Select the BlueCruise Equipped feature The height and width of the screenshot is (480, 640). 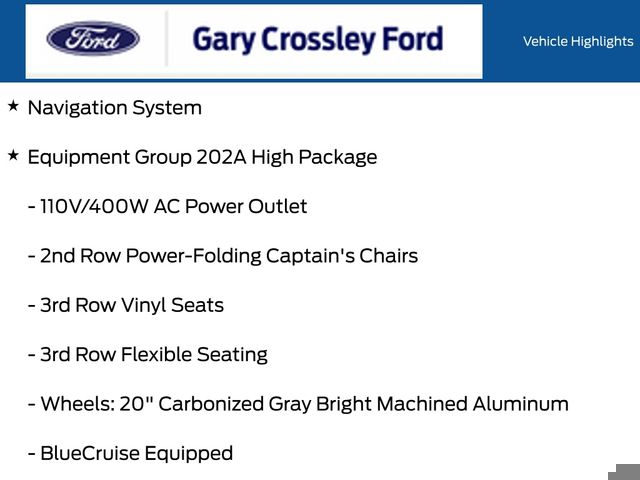tap(136, 453)
